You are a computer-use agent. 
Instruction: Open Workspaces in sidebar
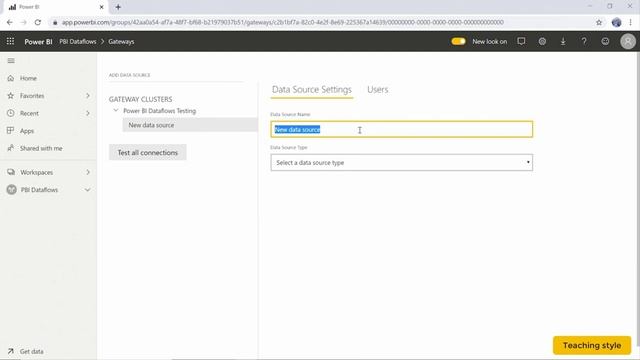36,172
